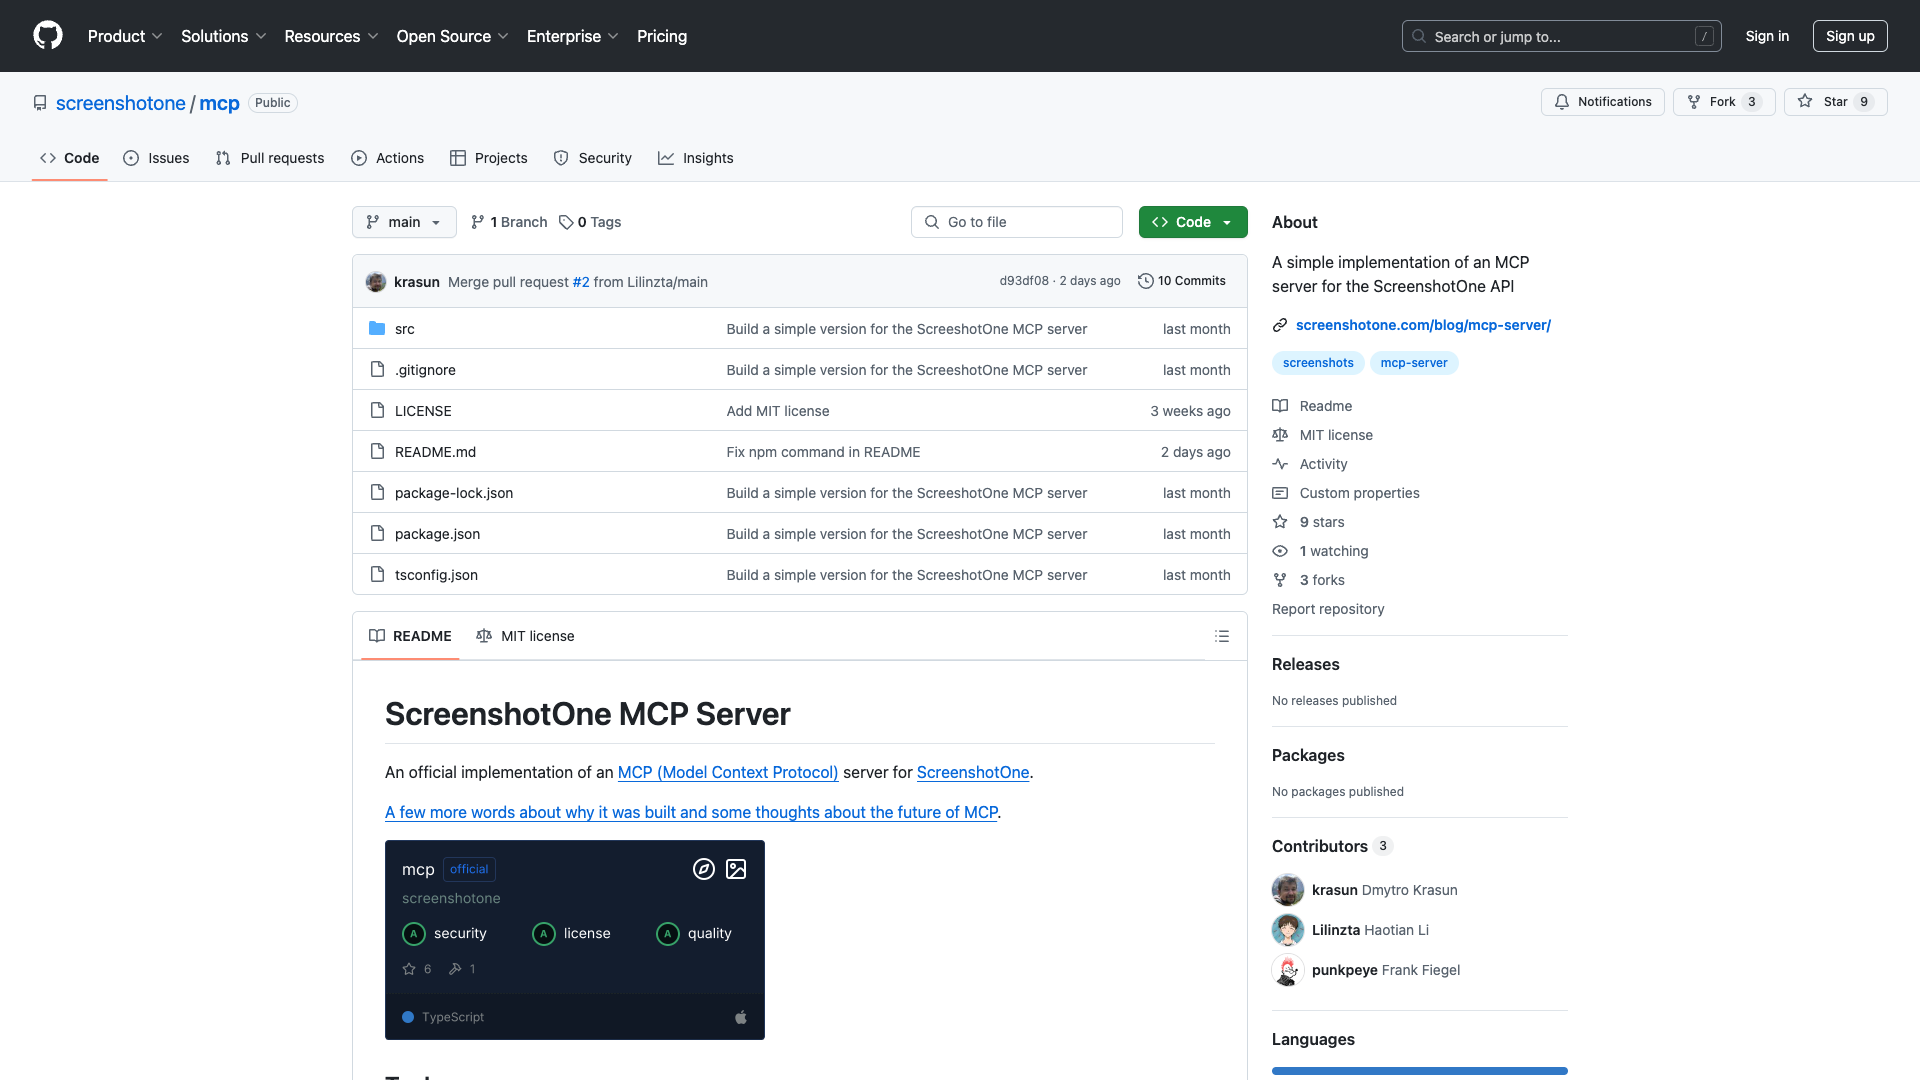Open the ScreenshotOne link in README
1920x1080 pixels.
point(973,772)
